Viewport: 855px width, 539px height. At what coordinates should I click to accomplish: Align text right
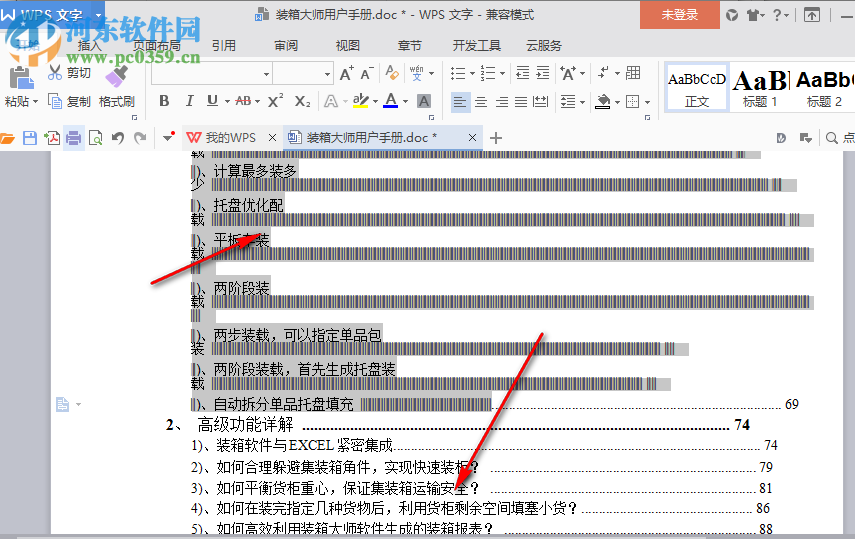pyautogui.click(x=501, y=101)
